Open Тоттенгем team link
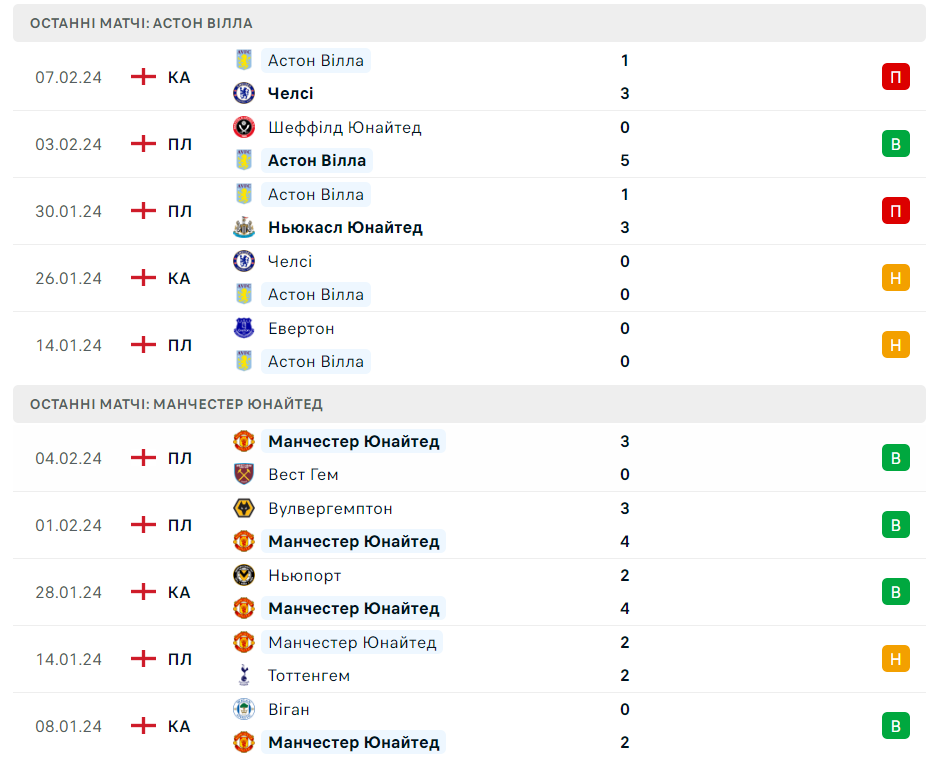The image size is (940, 758). [309, 675]
